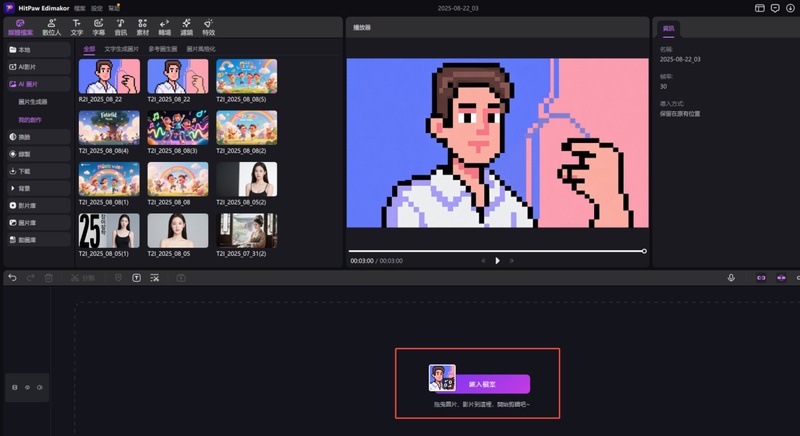
Task: Click the export download icon in title bar
Action: click(x=790, y=8)
